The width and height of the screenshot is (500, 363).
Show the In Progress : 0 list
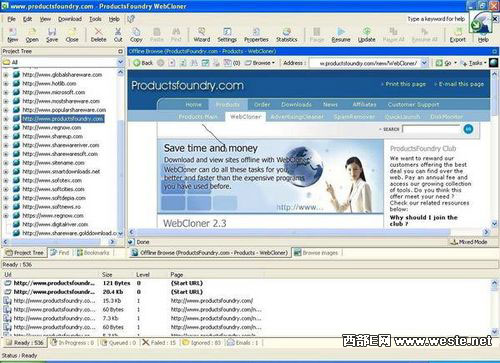73,343
